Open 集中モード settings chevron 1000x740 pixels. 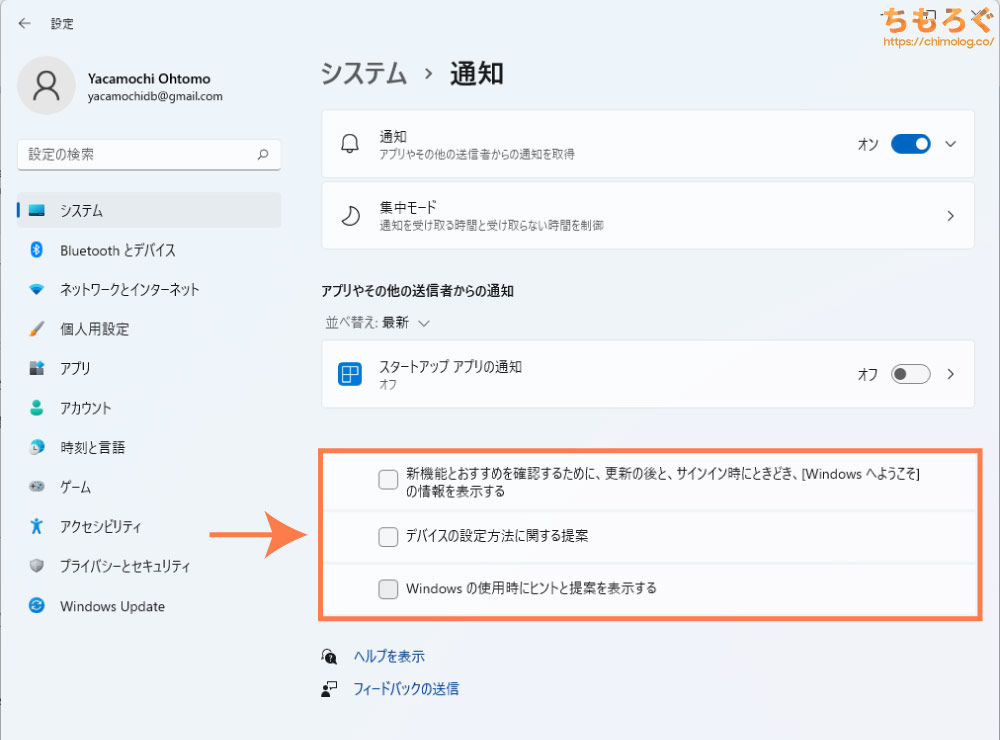950,216
